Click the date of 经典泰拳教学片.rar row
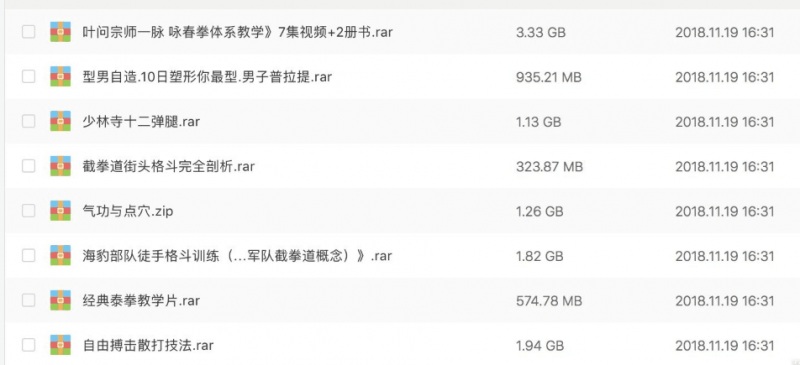Image resolution: width=800 pixels, height=365 pixels. 725,301
